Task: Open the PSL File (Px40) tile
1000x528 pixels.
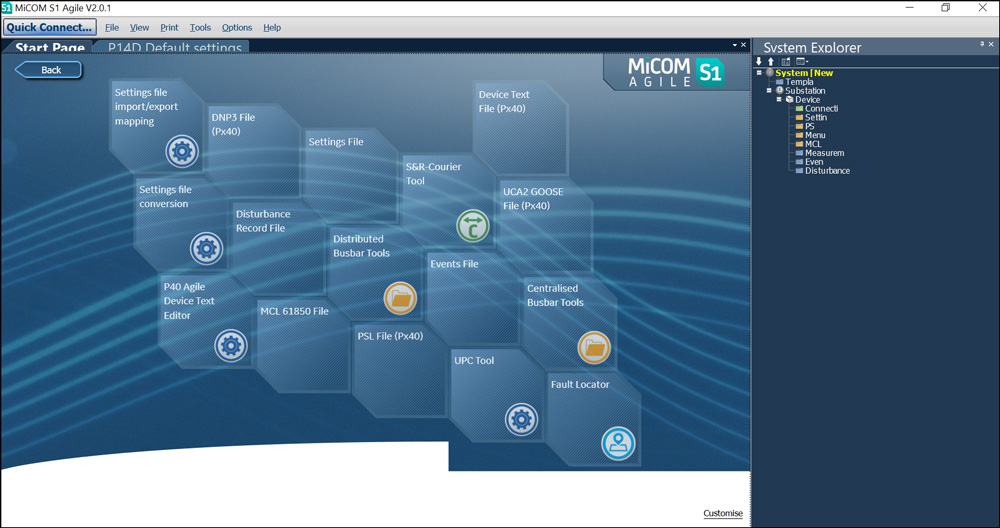Action: (x=399, y=370)
